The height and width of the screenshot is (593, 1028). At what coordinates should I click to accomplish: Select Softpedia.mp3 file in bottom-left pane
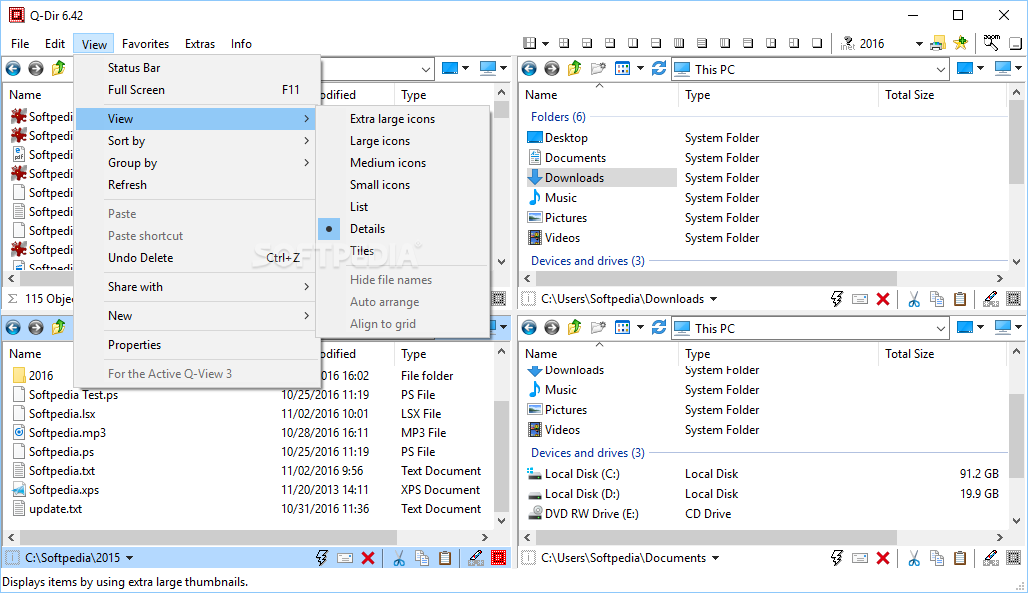pyautogui.click(x=67, y=433)
